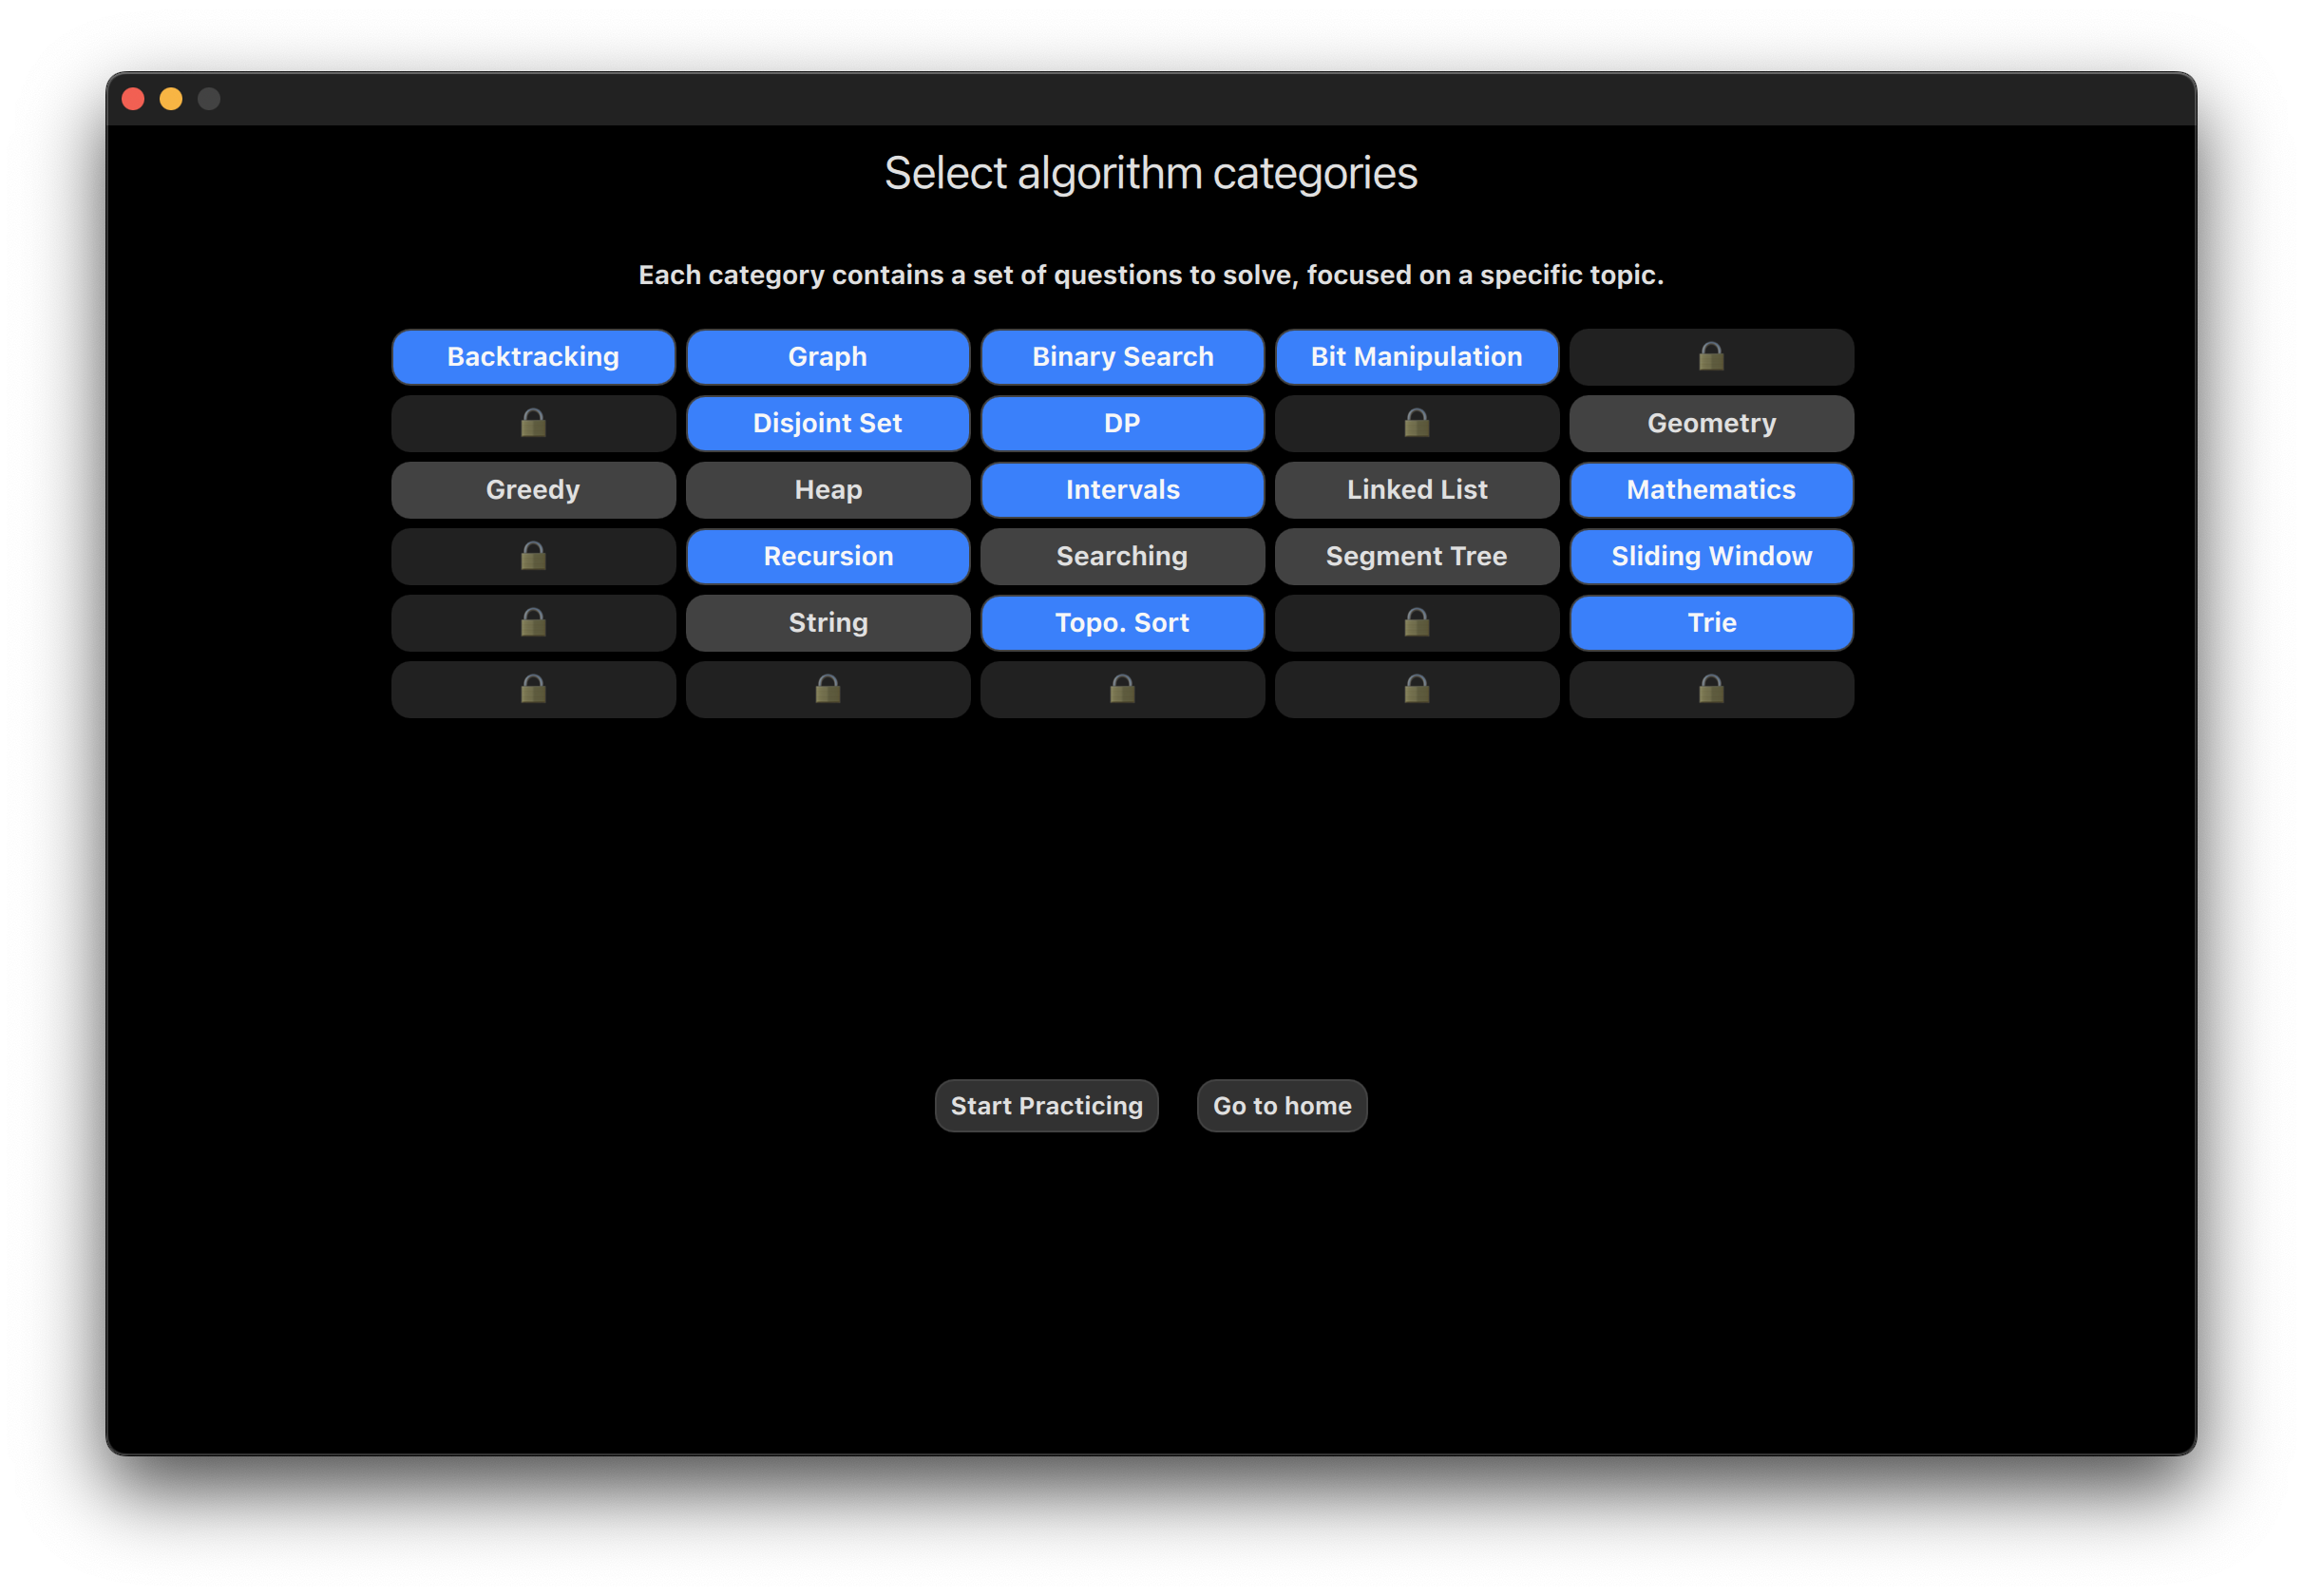Click the lock tile between DP and Geometry
Viewport: 2303px width, 1596px height.
1417,423
